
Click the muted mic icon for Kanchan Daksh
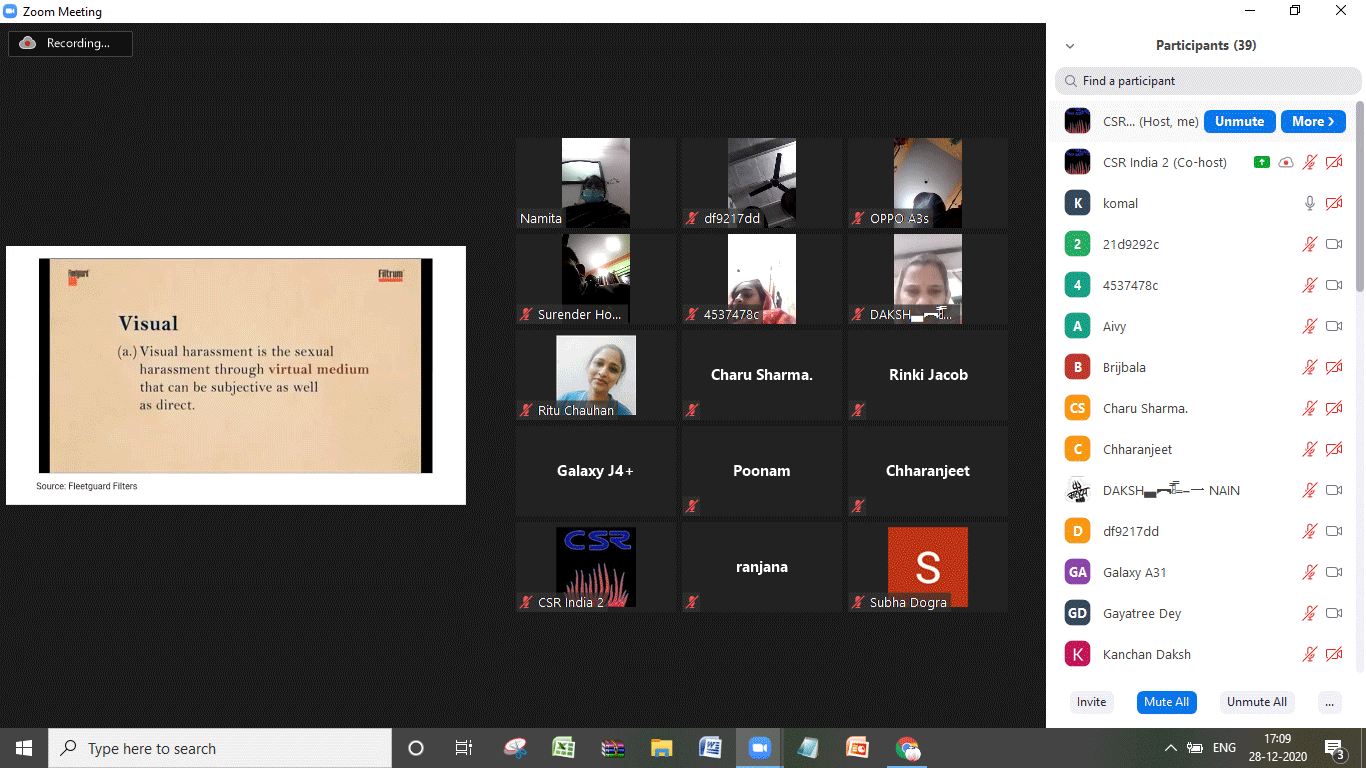click(x=1310, y=654)
